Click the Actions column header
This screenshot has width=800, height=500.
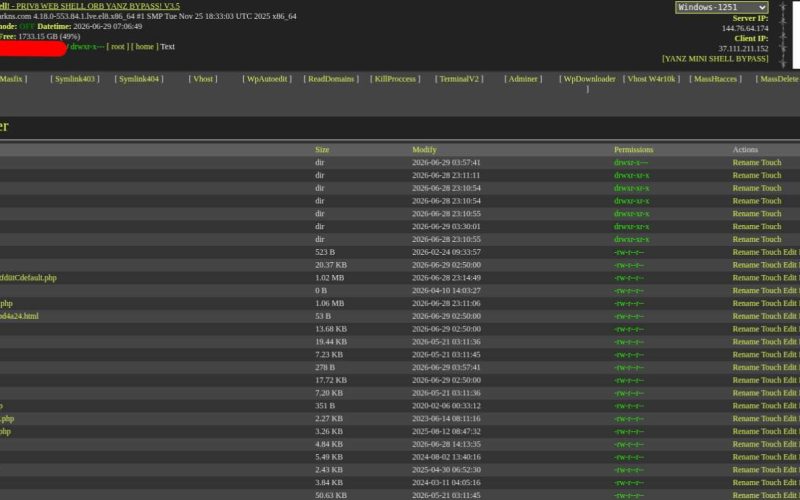tap(745, 150)
